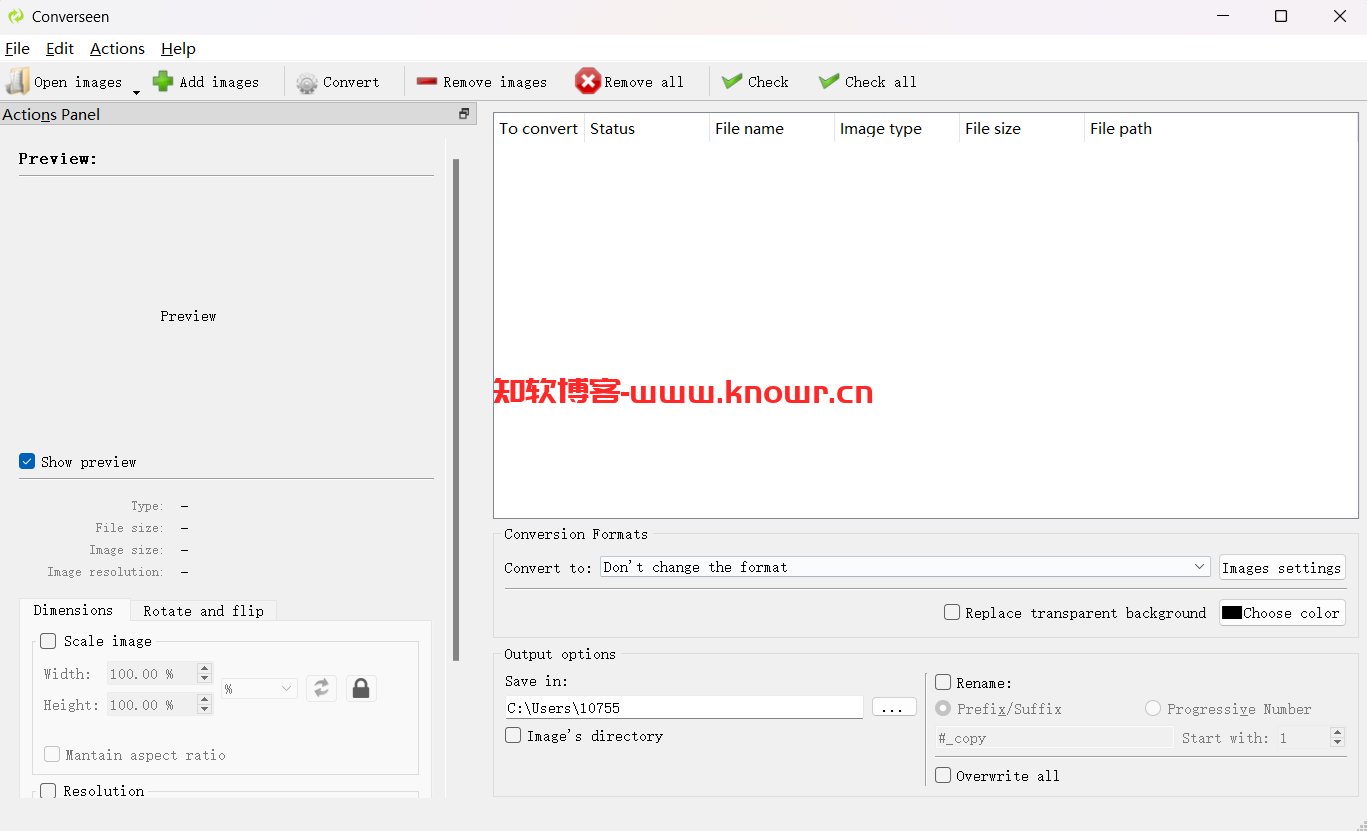Click the Save in path field
Viewport: 1367px width, 831px height.
684,707
